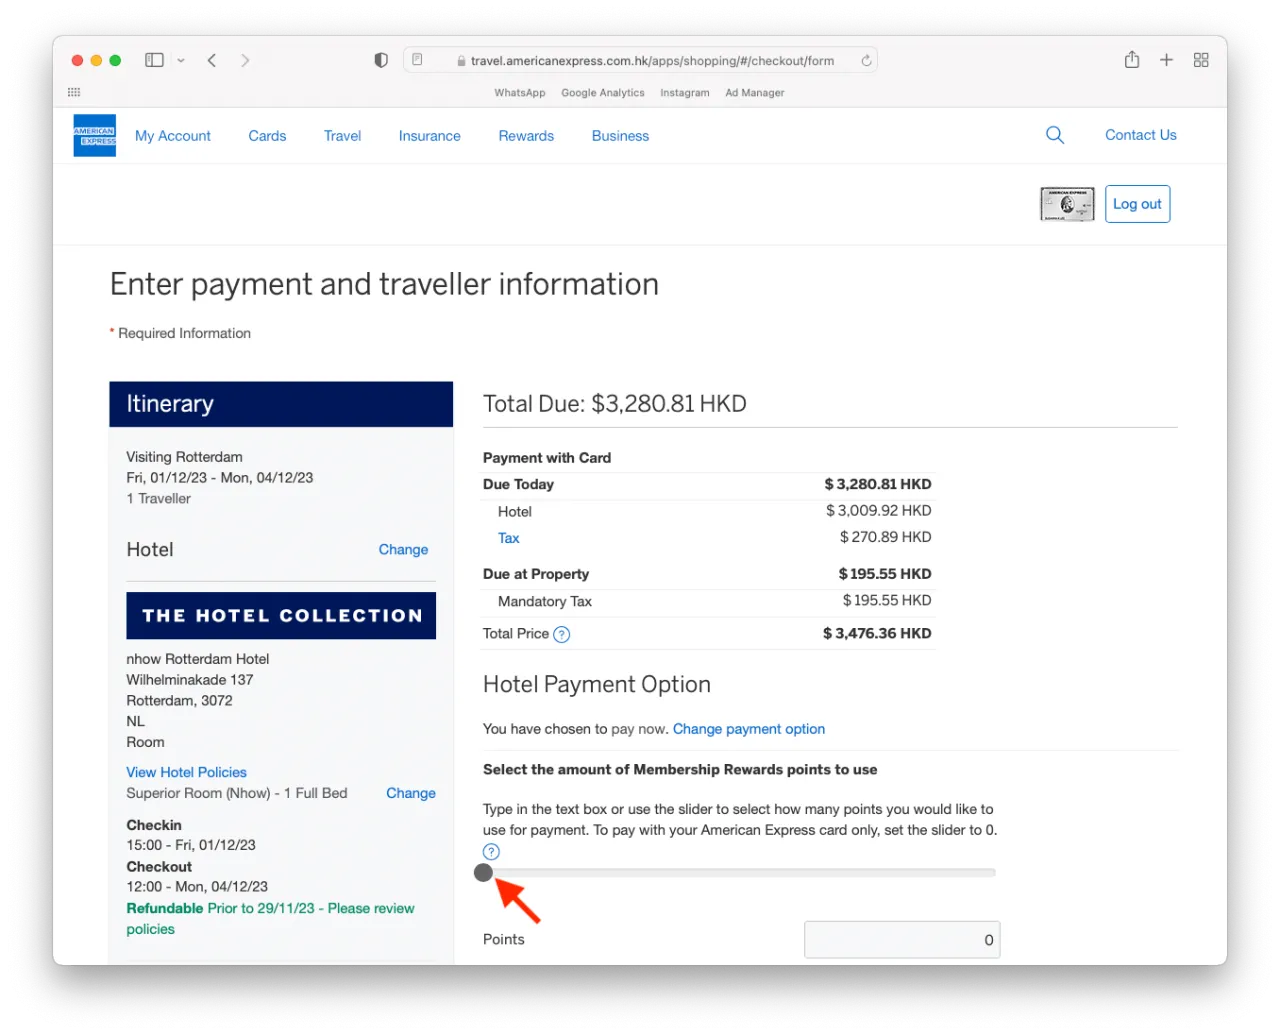Open the WhatsApp bookmark
Viewport: 1280px width, 1035px height.
pyautogui.click(x=520, y=93)
